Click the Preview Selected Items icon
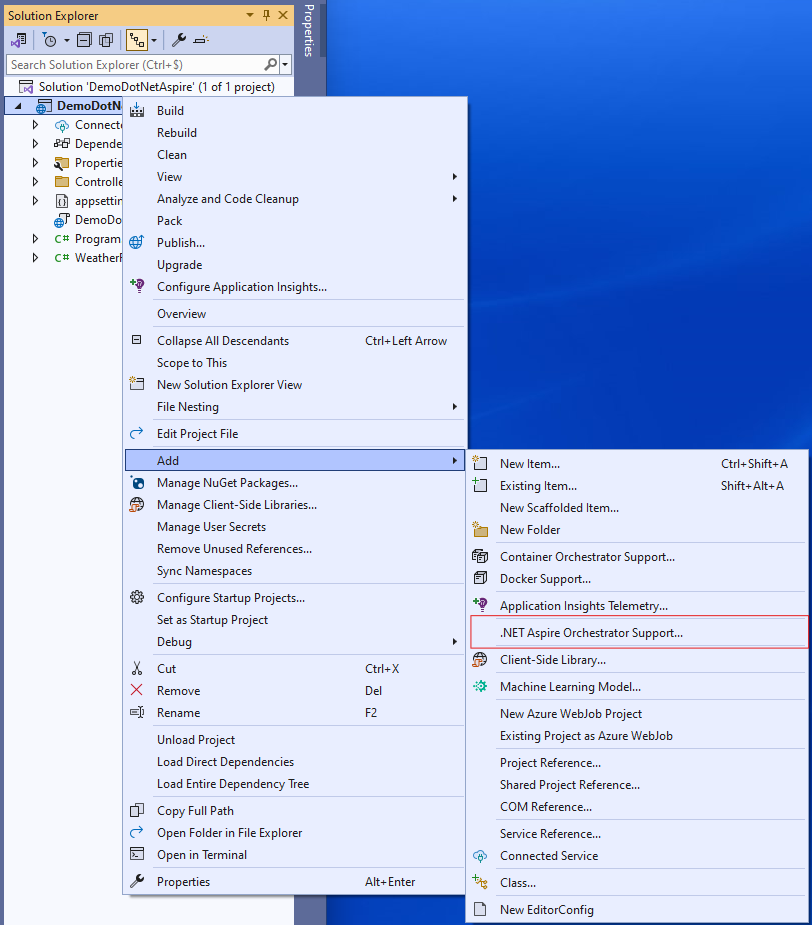 (201, 40)
